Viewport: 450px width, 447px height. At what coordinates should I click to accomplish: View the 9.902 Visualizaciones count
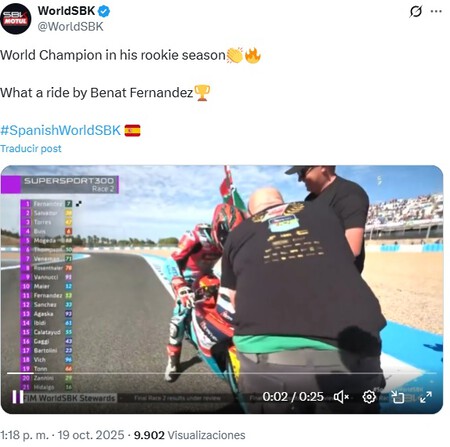(189, 435)
